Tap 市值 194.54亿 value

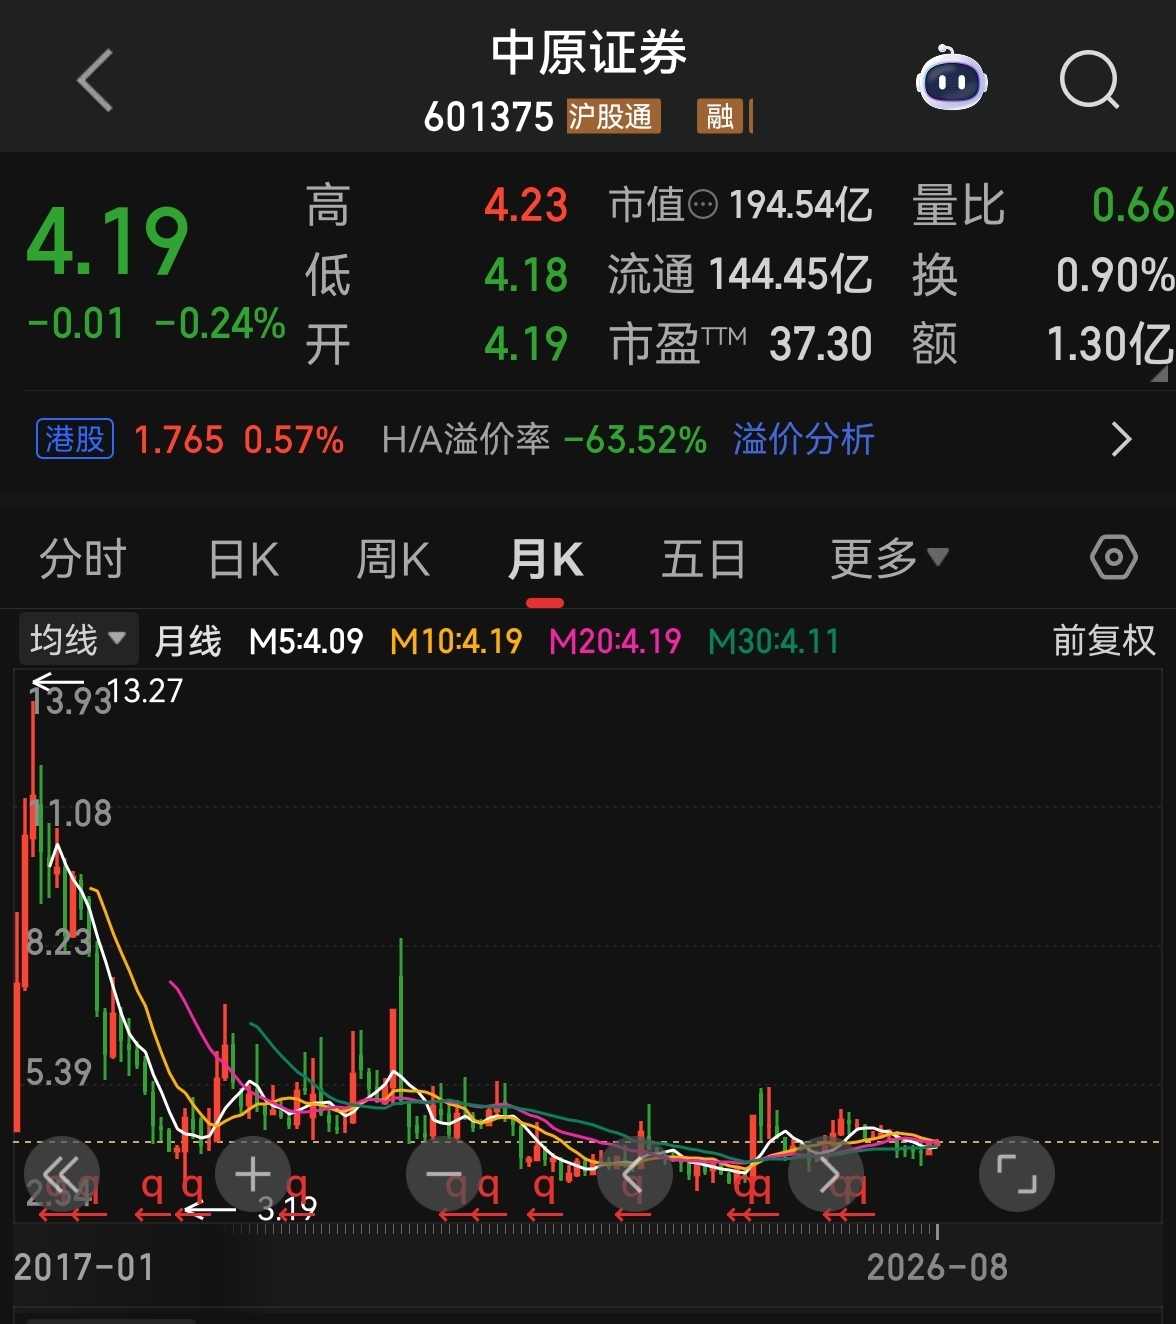800,206
